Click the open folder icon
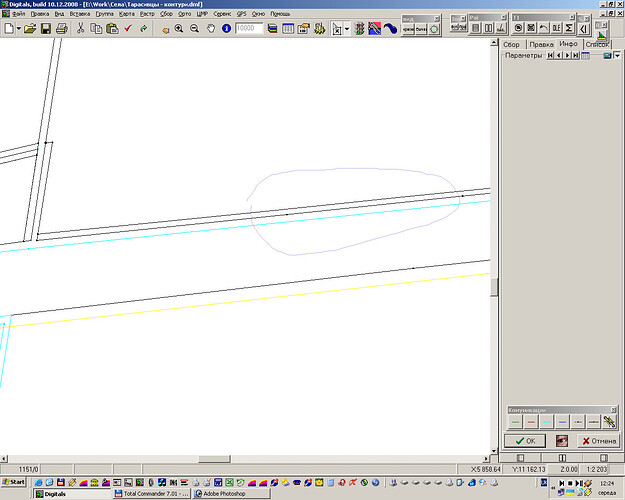 pos(30,29)
